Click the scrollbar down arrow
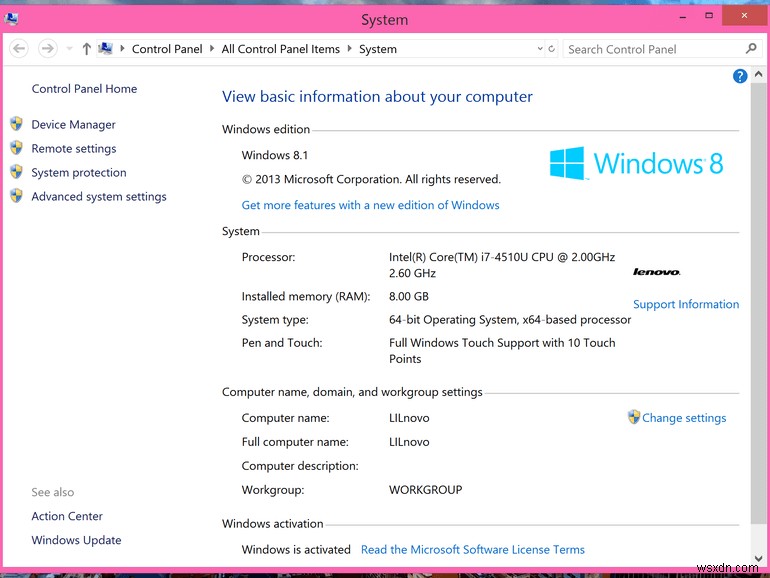Viewport: 770px width, 578px height. point(758,558)
